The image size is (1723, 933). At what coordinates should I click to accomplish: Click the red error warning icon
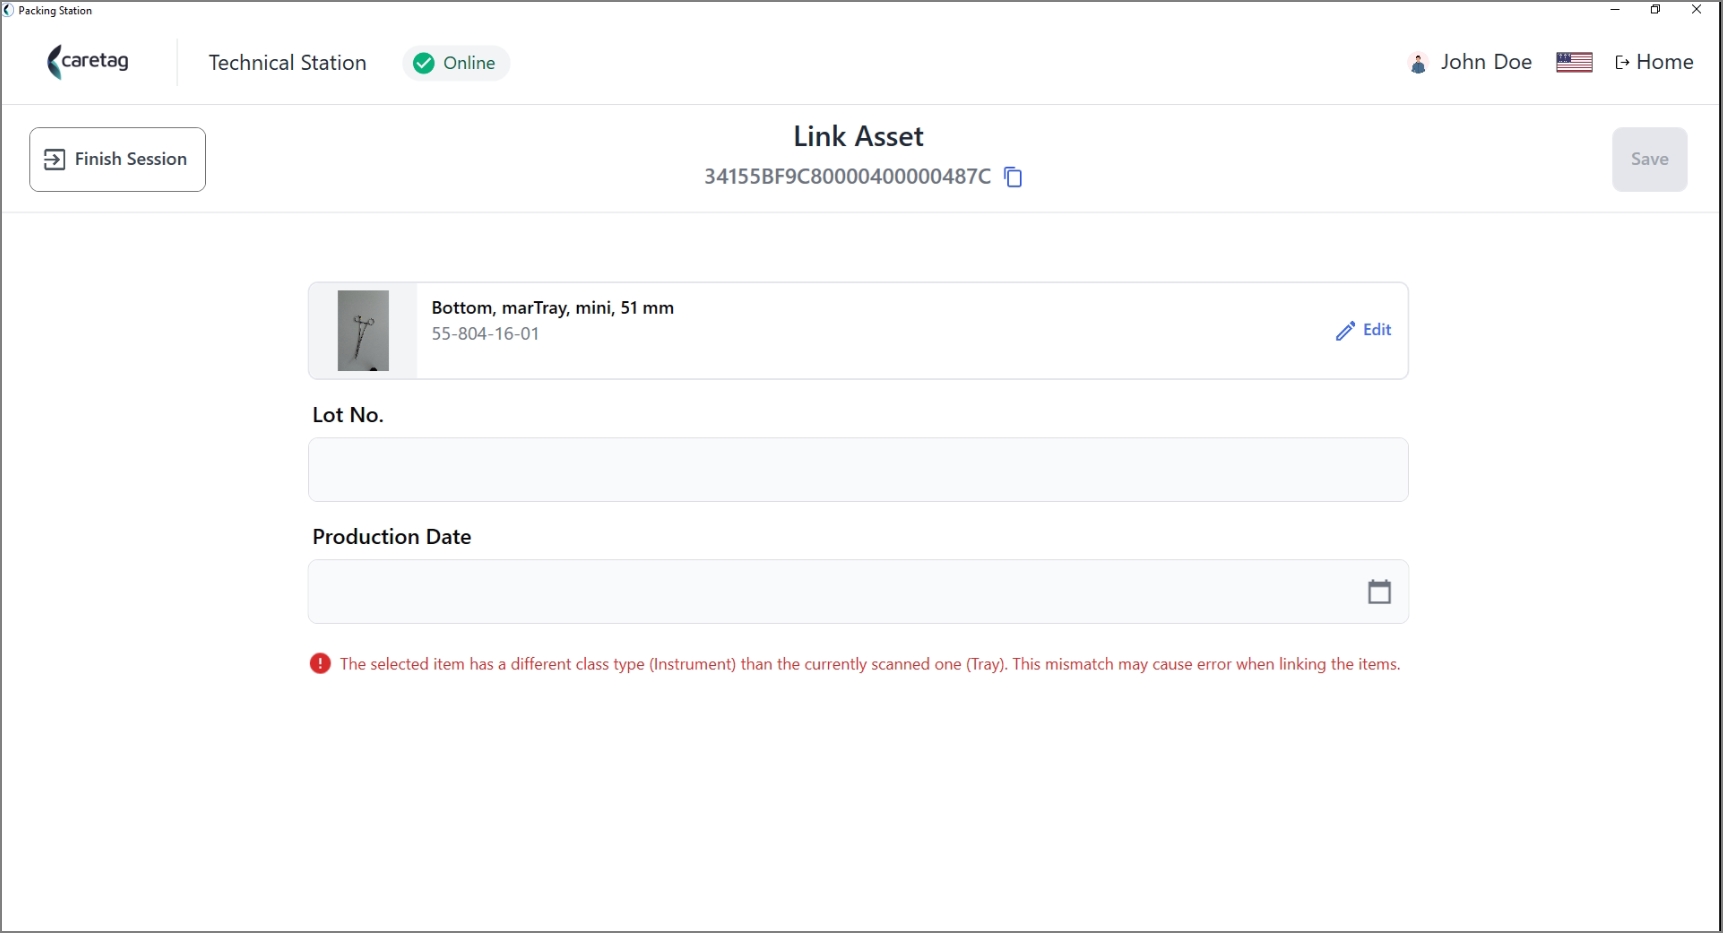tap(320, 663)
